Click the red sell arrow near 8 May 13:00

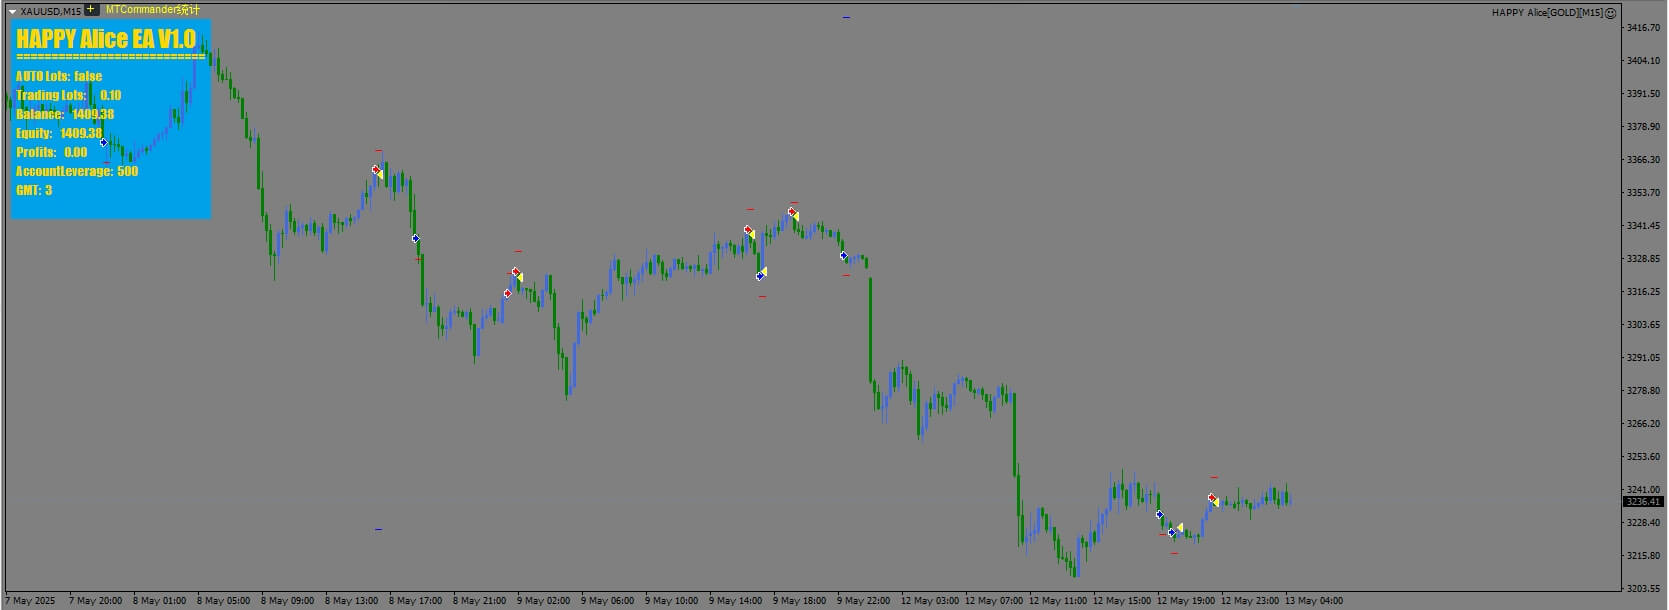376,170
